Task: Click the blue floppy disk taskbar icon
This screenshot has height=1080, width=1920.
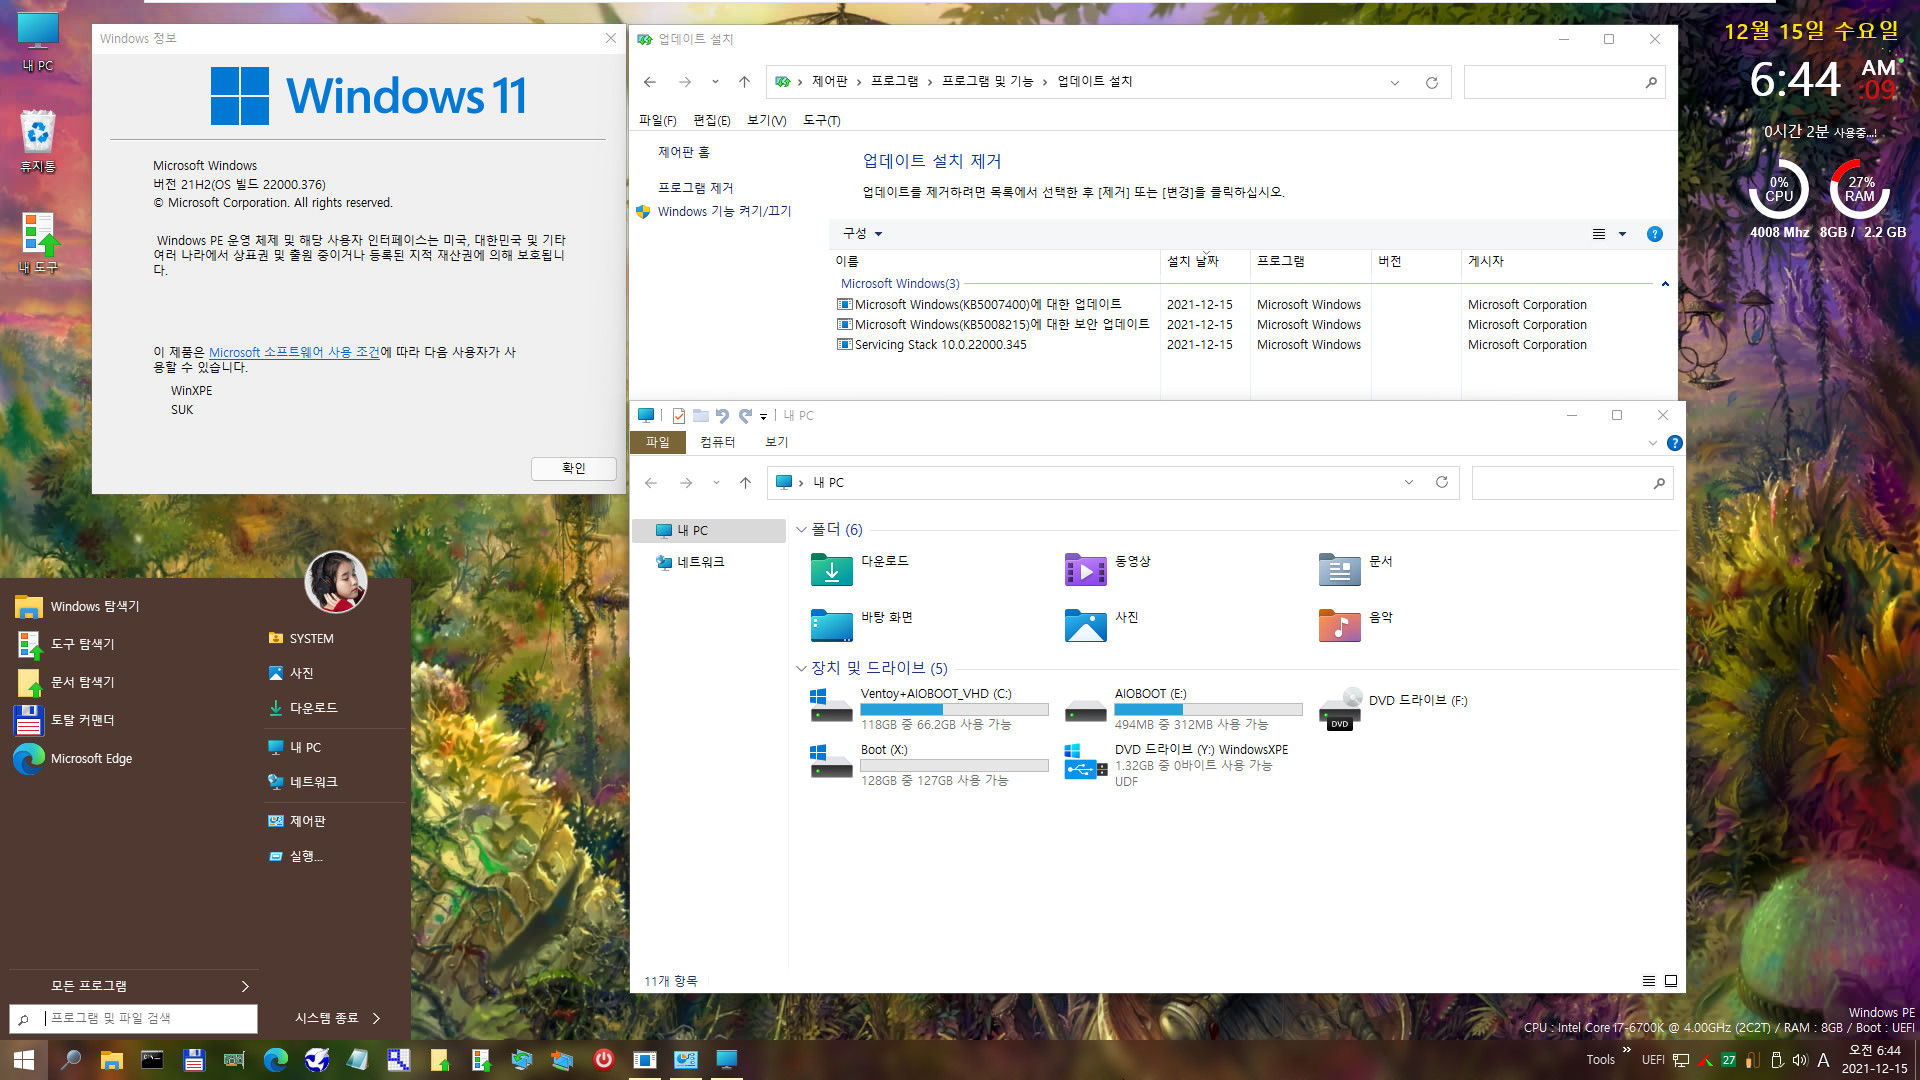Action: [193, 1060]
